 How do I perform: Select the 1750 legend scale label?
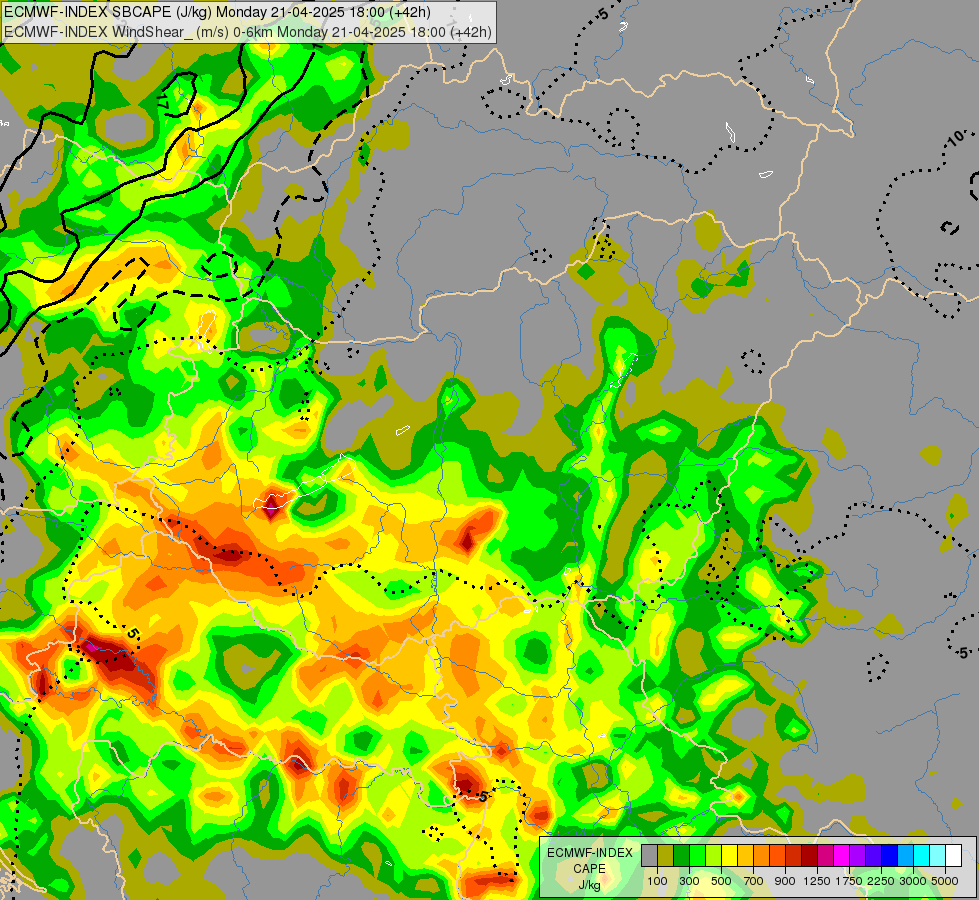tap(849, 881)
